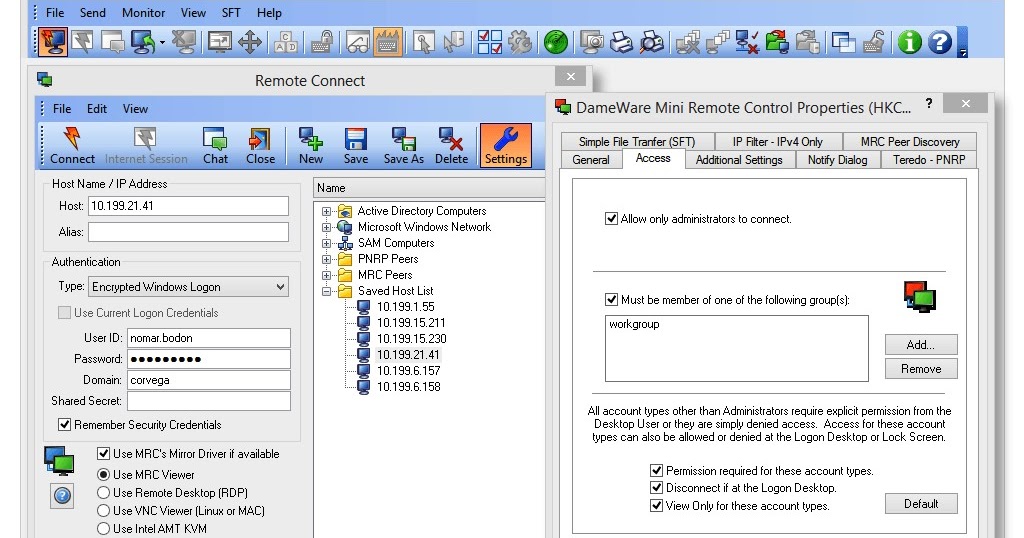Click the lightning monitor Connect icon in top toolbar

click(x=53, y=42)
